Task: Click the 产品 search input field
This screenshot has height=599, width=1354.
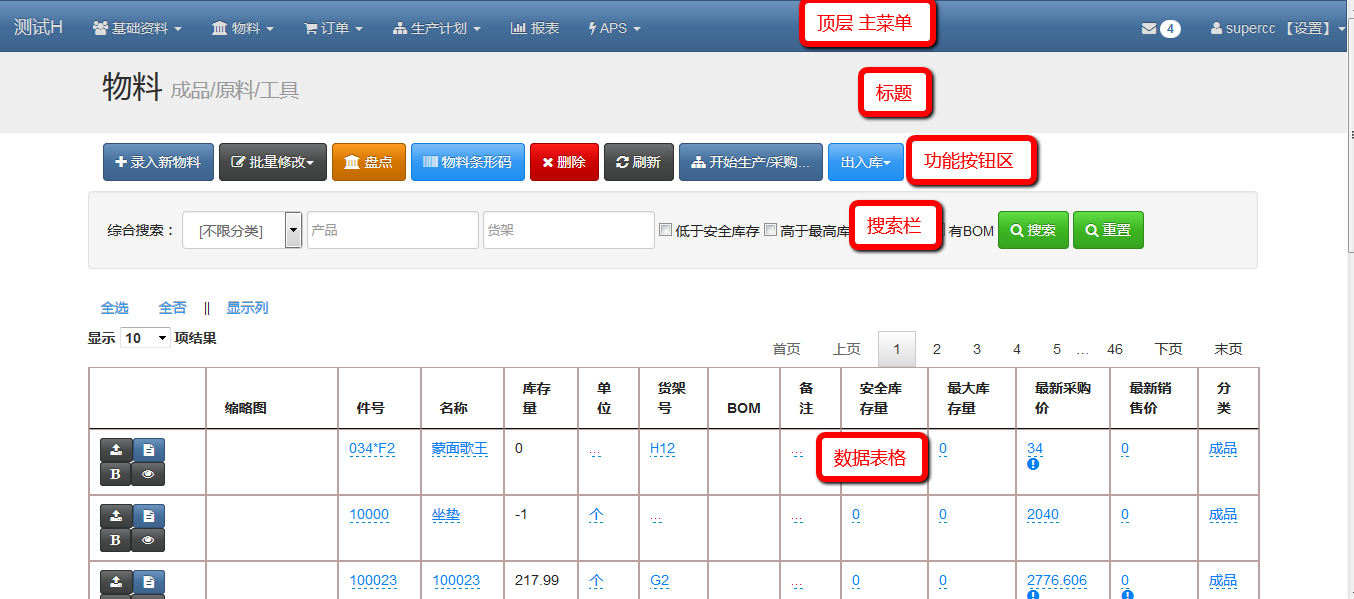Action: pos(392,230)
